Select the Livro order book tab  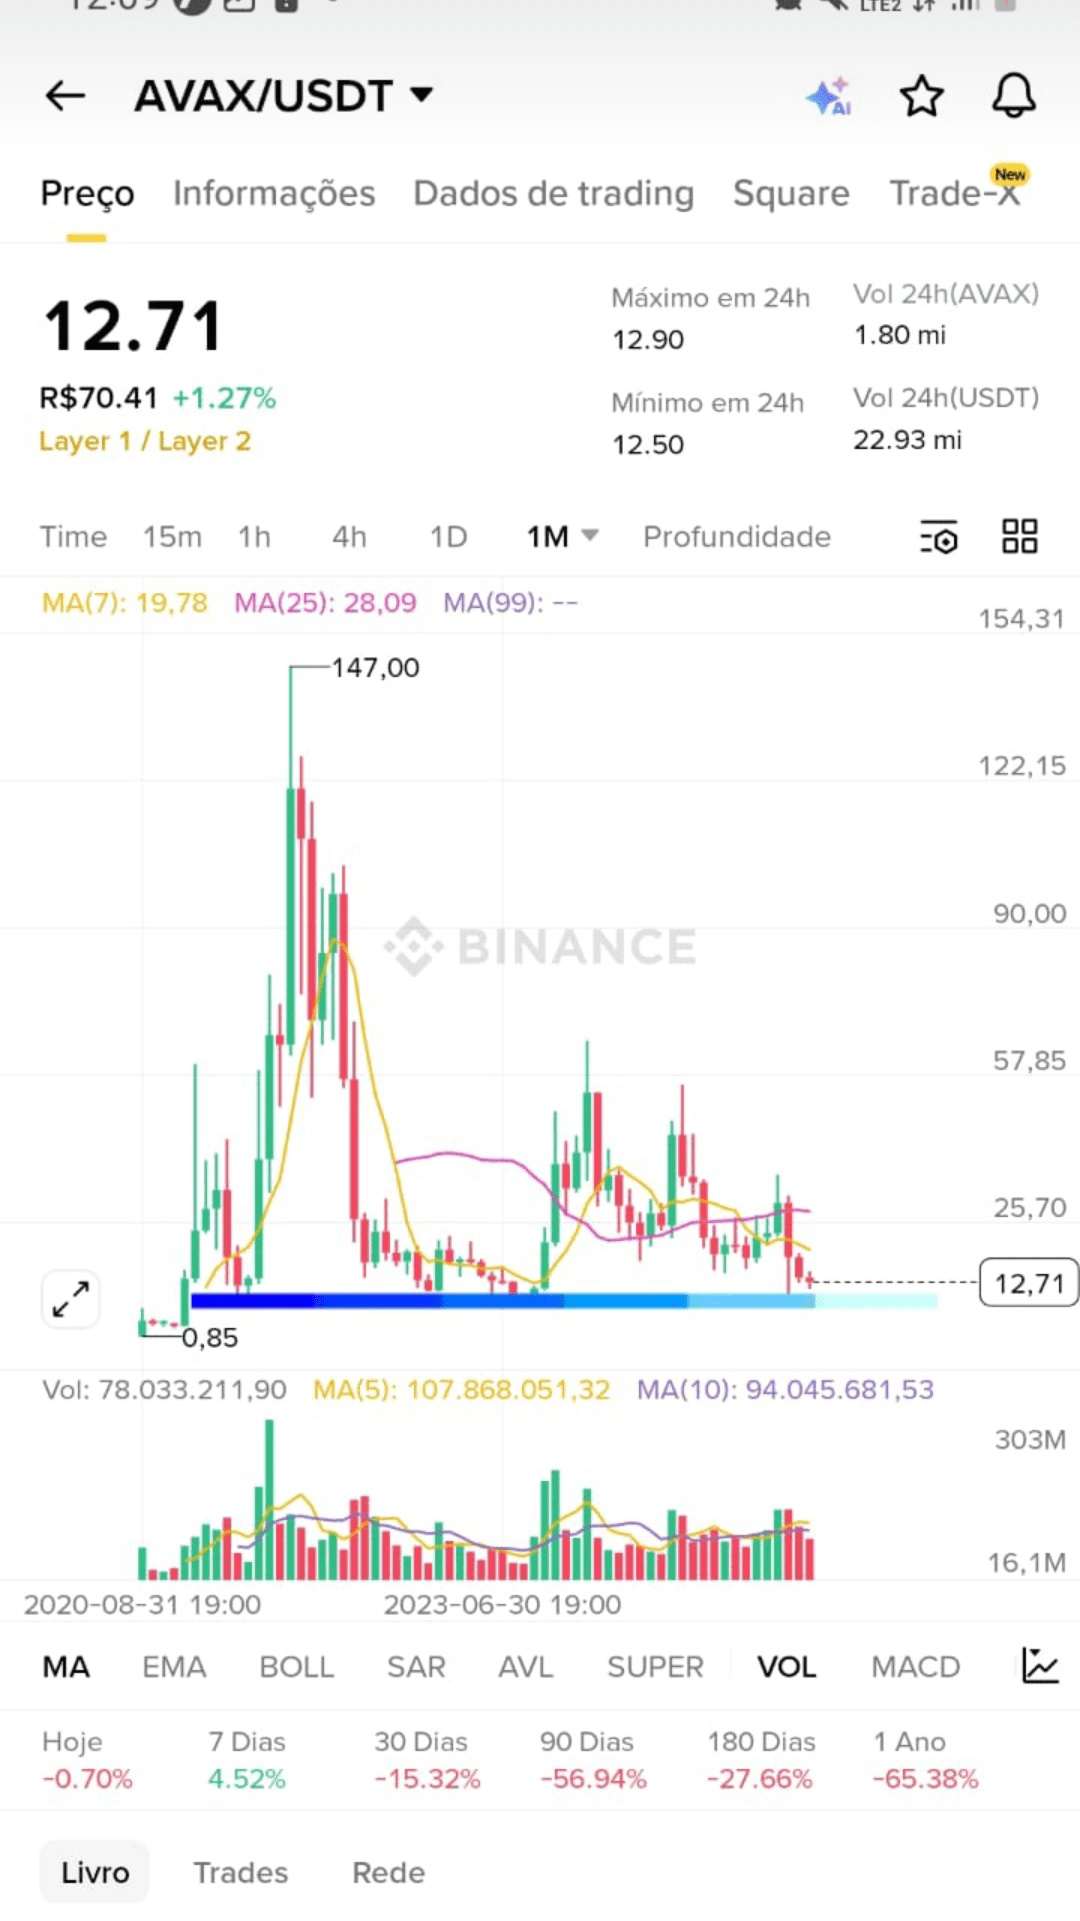[95, 1872]
